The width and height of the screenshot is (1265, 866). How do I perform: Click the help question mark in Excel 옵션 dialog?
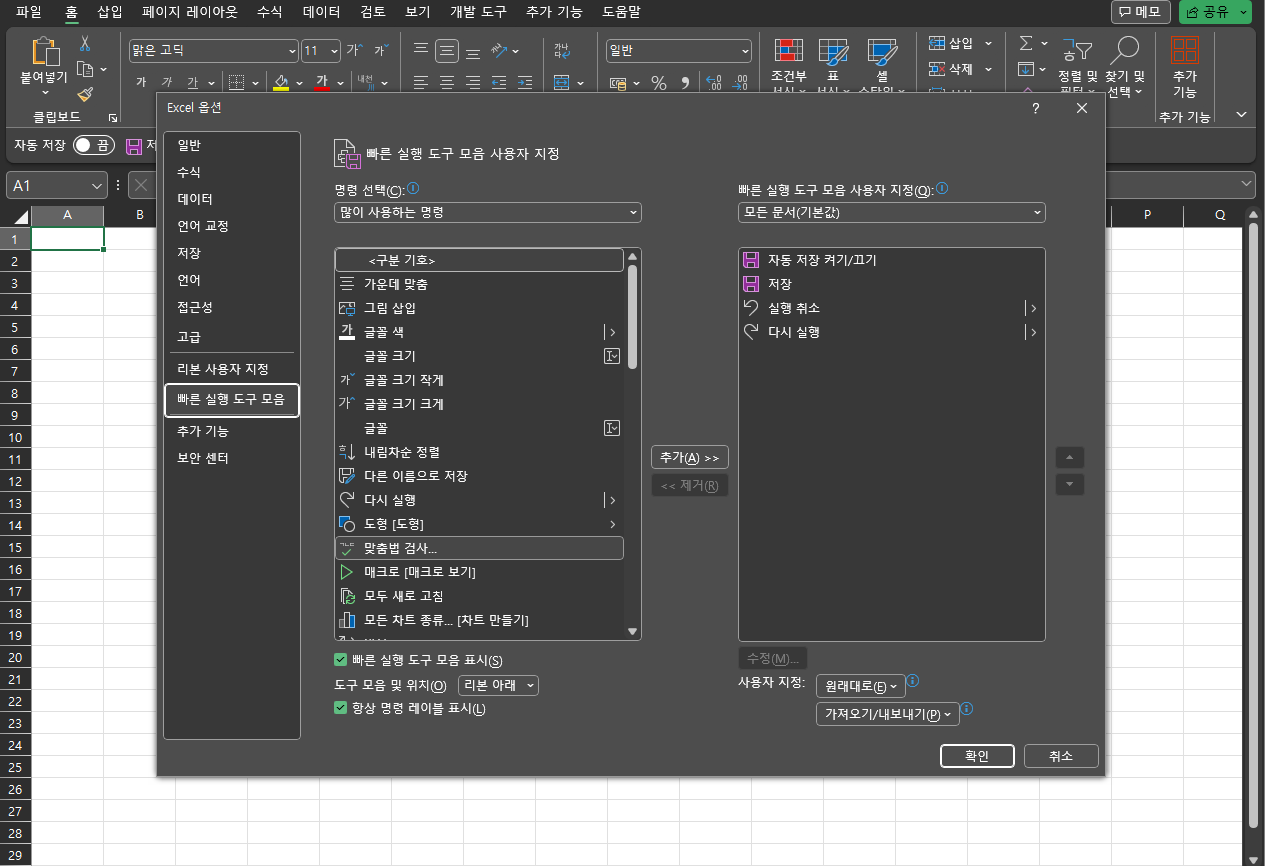[1035, 108]
